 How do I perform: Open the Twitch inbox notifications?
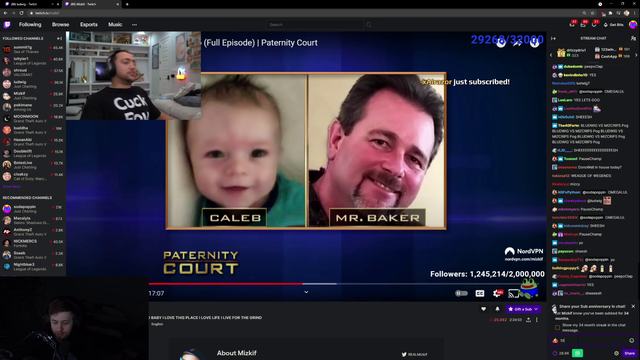point(583,24)
